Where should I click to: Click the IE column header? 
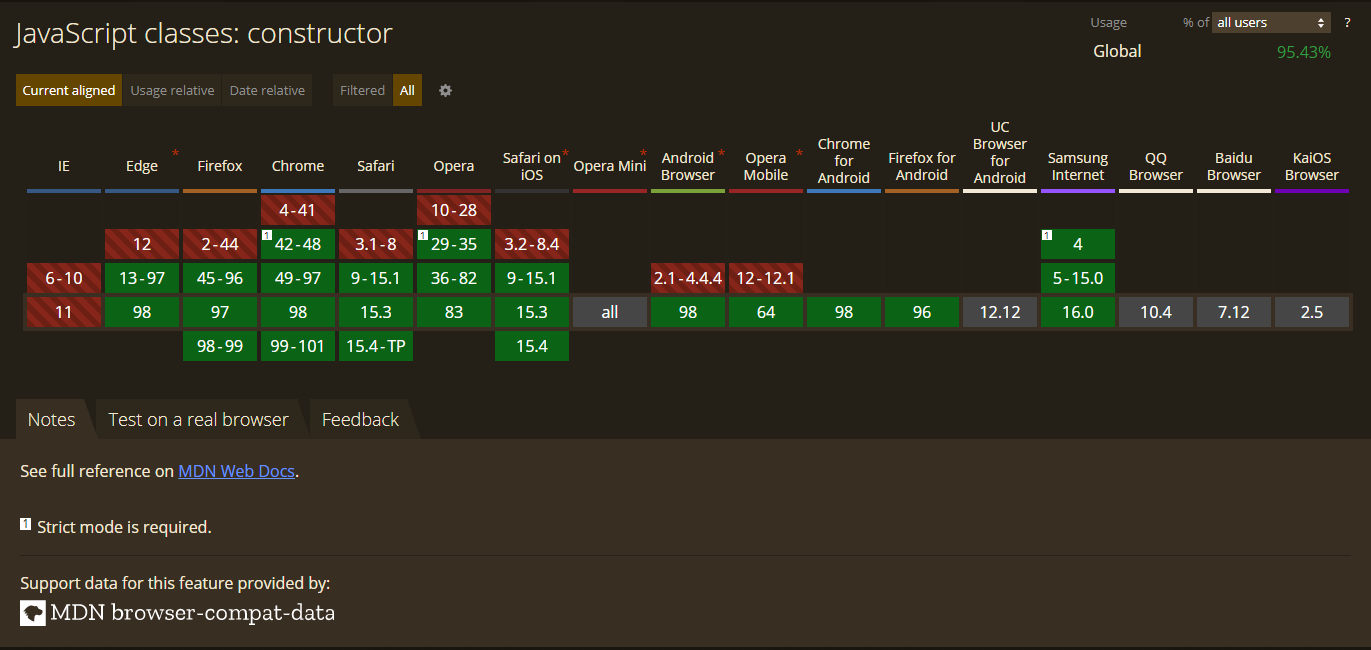(64, 166)
